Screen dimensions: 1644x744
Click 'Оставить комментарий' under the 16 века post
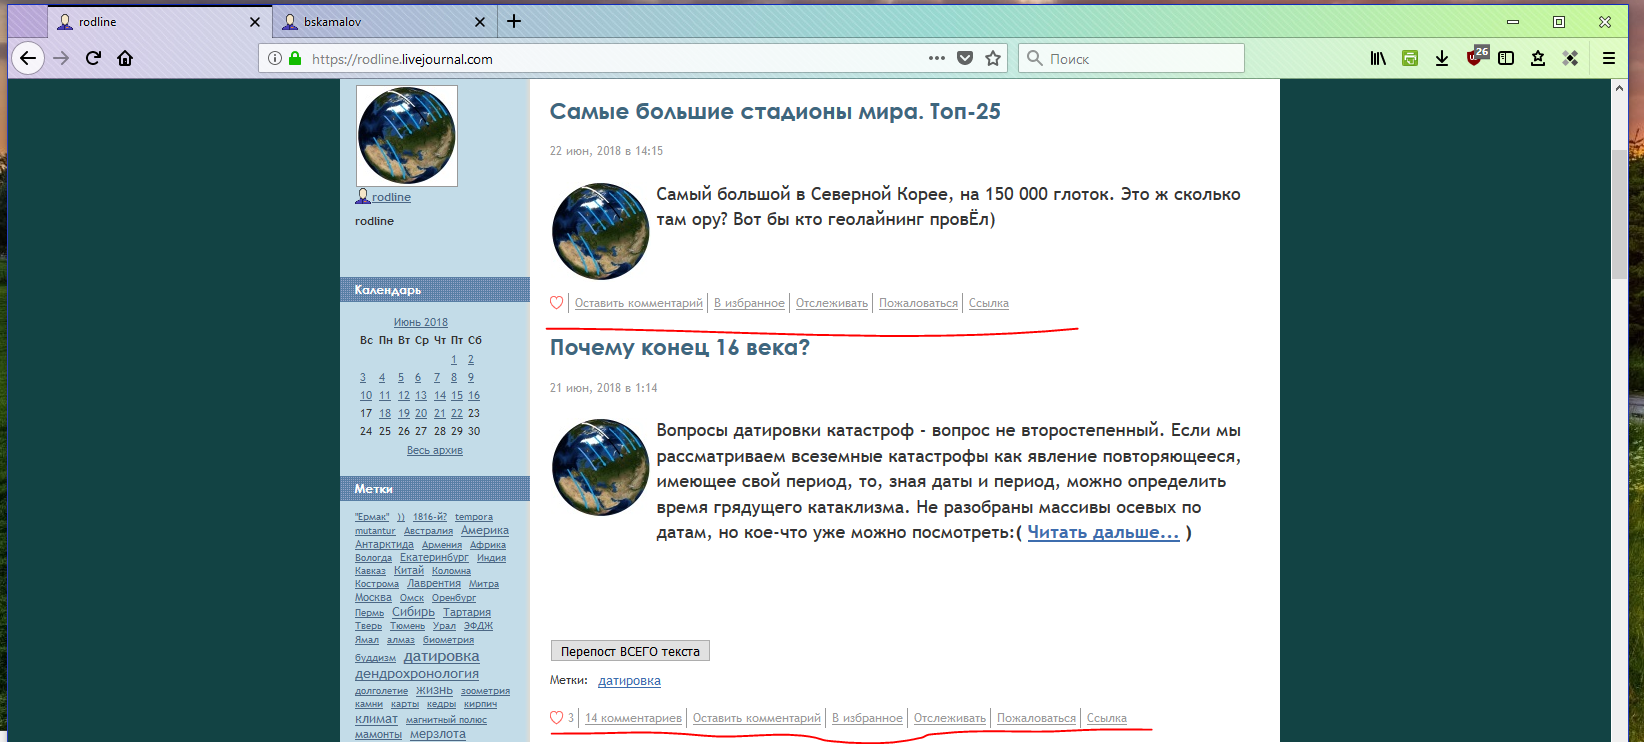757,718
